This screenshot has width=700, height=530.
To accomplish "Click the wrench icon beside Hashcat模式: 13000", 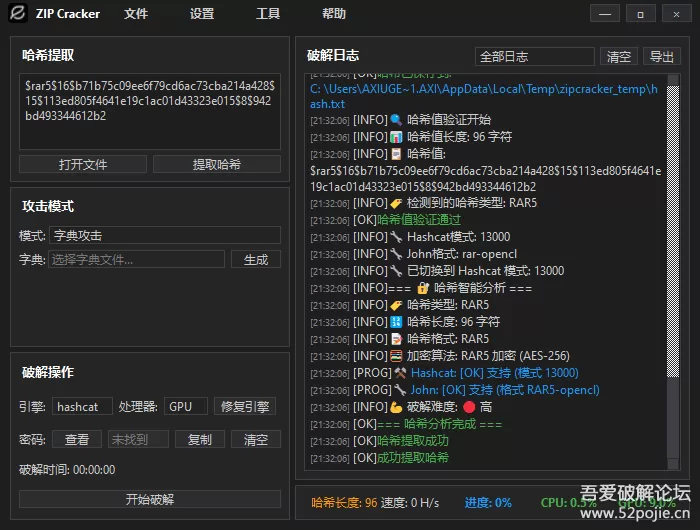I will (396, 237).
